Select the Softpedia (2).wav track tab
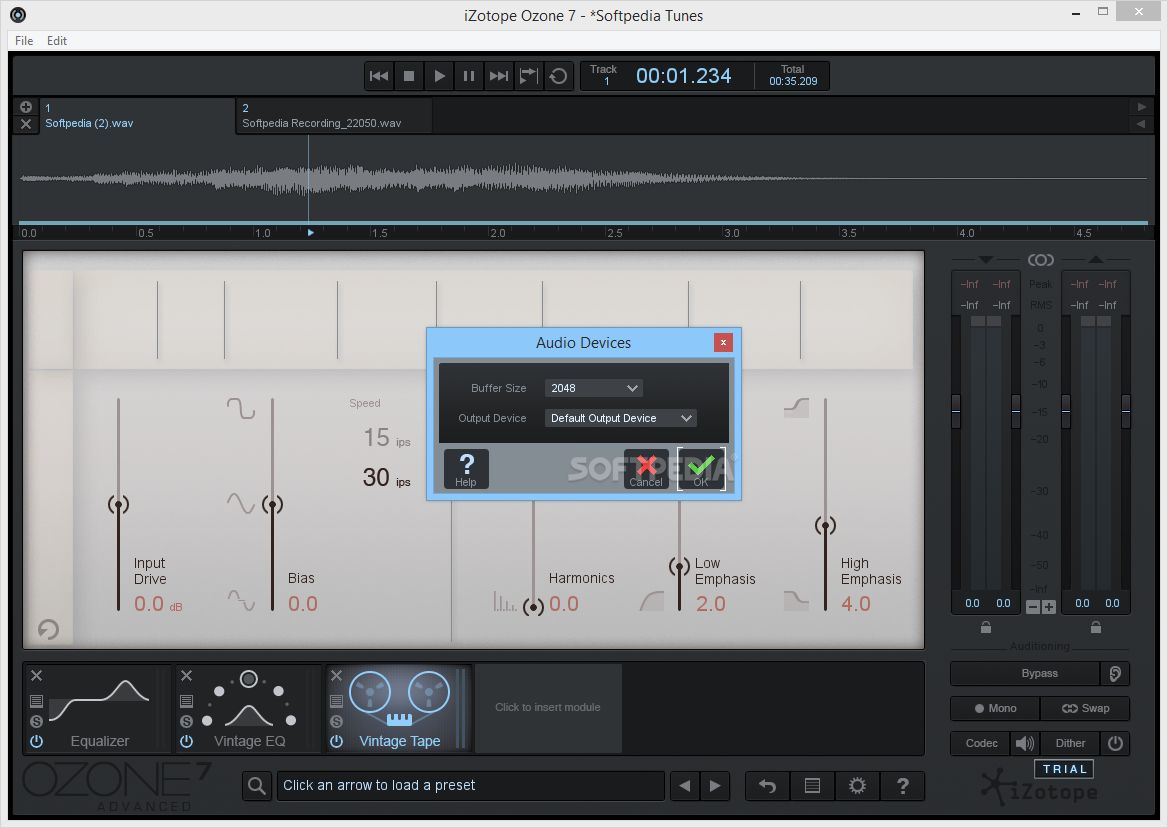The height and width of the screenshot is (828, 1168). (x=136, y=115)
